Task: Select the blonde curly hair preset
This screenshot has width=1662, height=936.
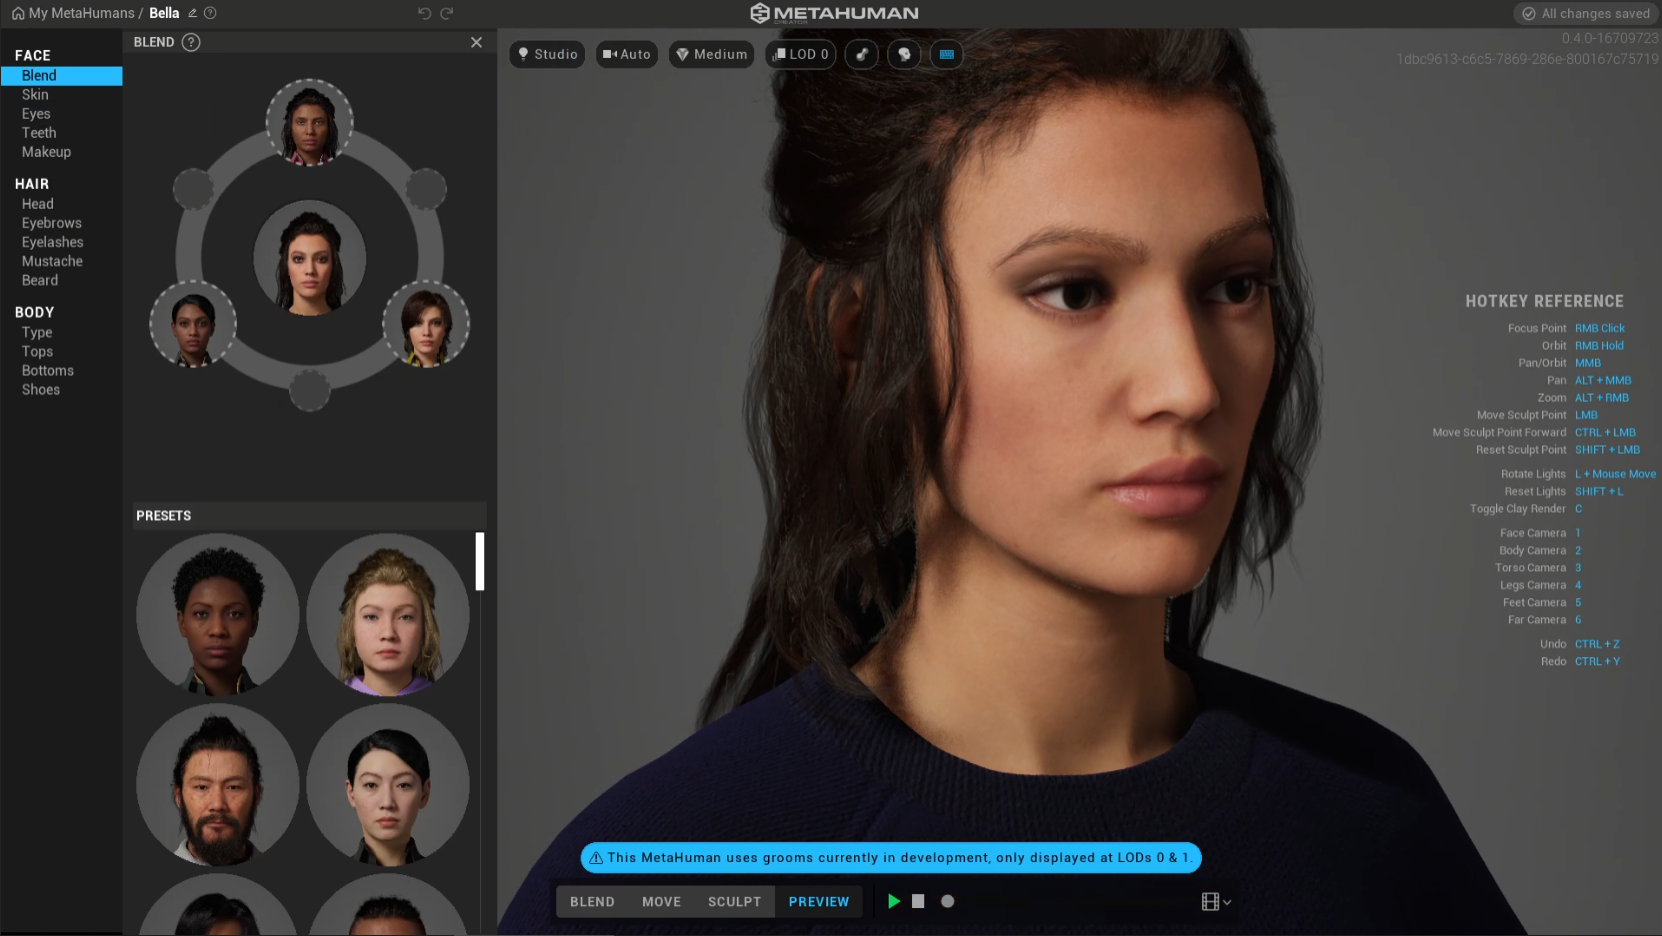Action: coord(388,614)
